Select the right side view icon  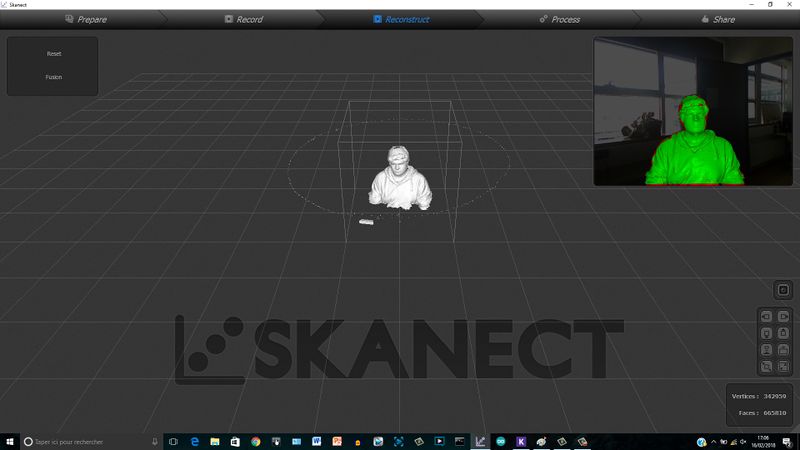pyautogui.click(x=784, y=316)
